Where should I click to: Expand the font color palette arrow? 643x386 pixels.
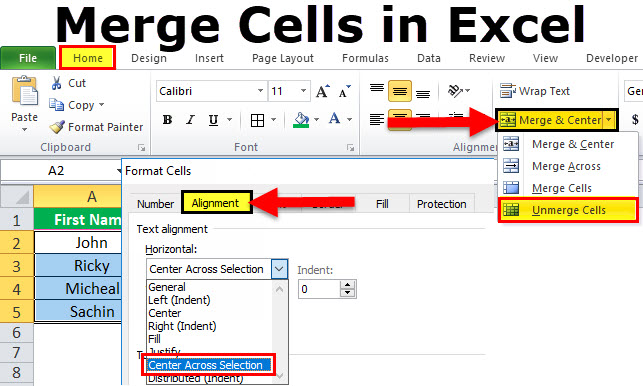coord(349,120)
